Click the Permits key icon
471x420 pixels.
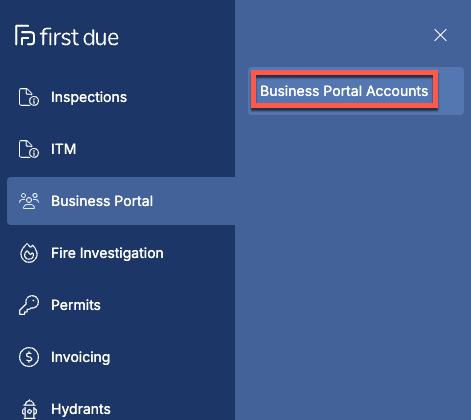pos(29,305)
